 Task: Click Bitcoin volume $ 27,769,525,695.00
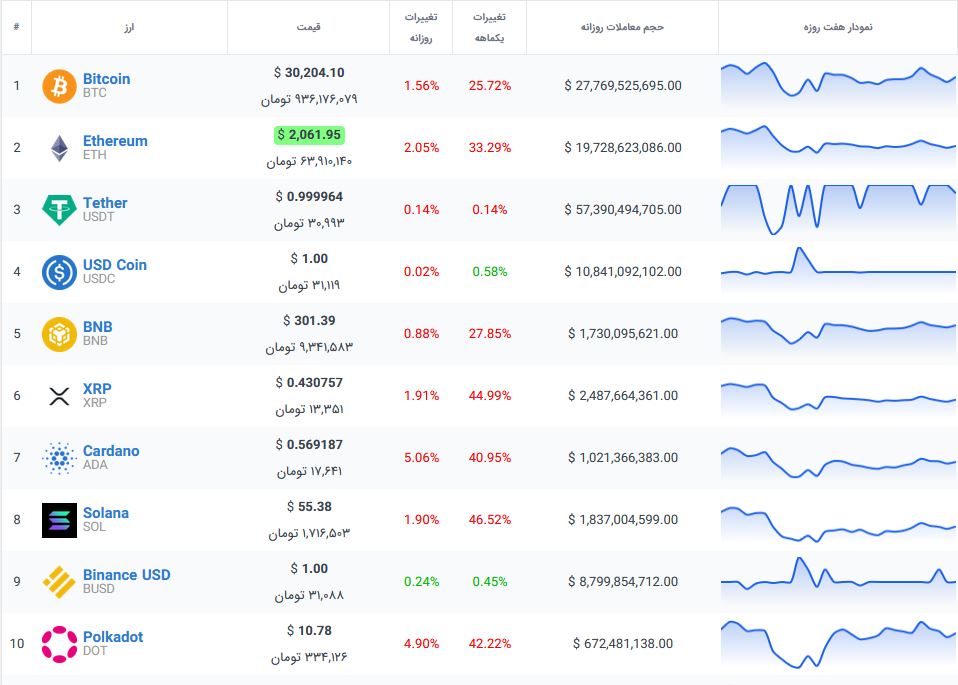(x=623, y=86)
